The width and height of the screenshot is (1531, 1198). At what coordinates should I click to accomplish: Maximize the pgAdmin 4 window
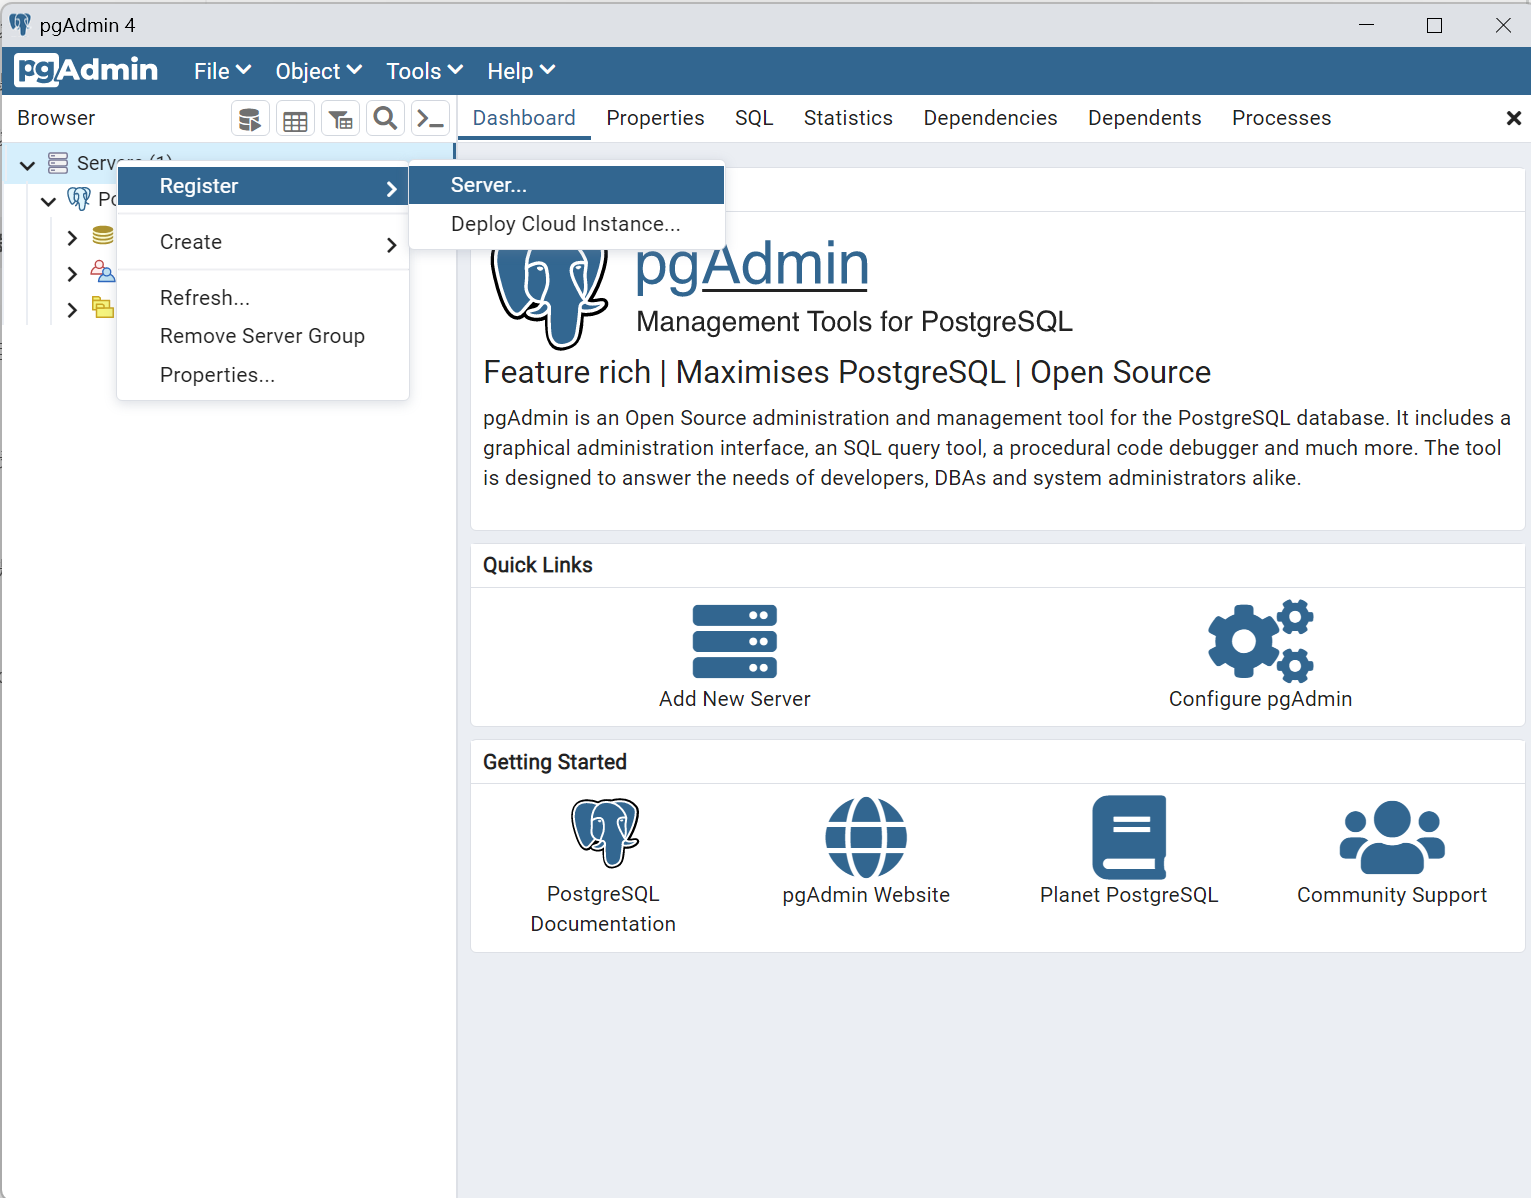pos(1434,25)
